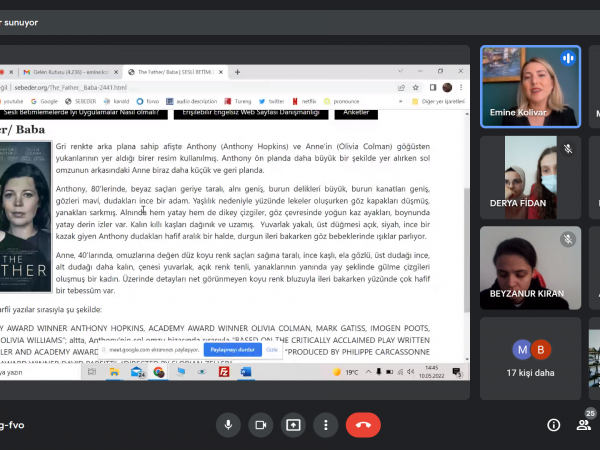Image resolution: width=600 pixels, height=450 pixels.
Task: Open the Chrome profile avatar
Action: (447, 88)
